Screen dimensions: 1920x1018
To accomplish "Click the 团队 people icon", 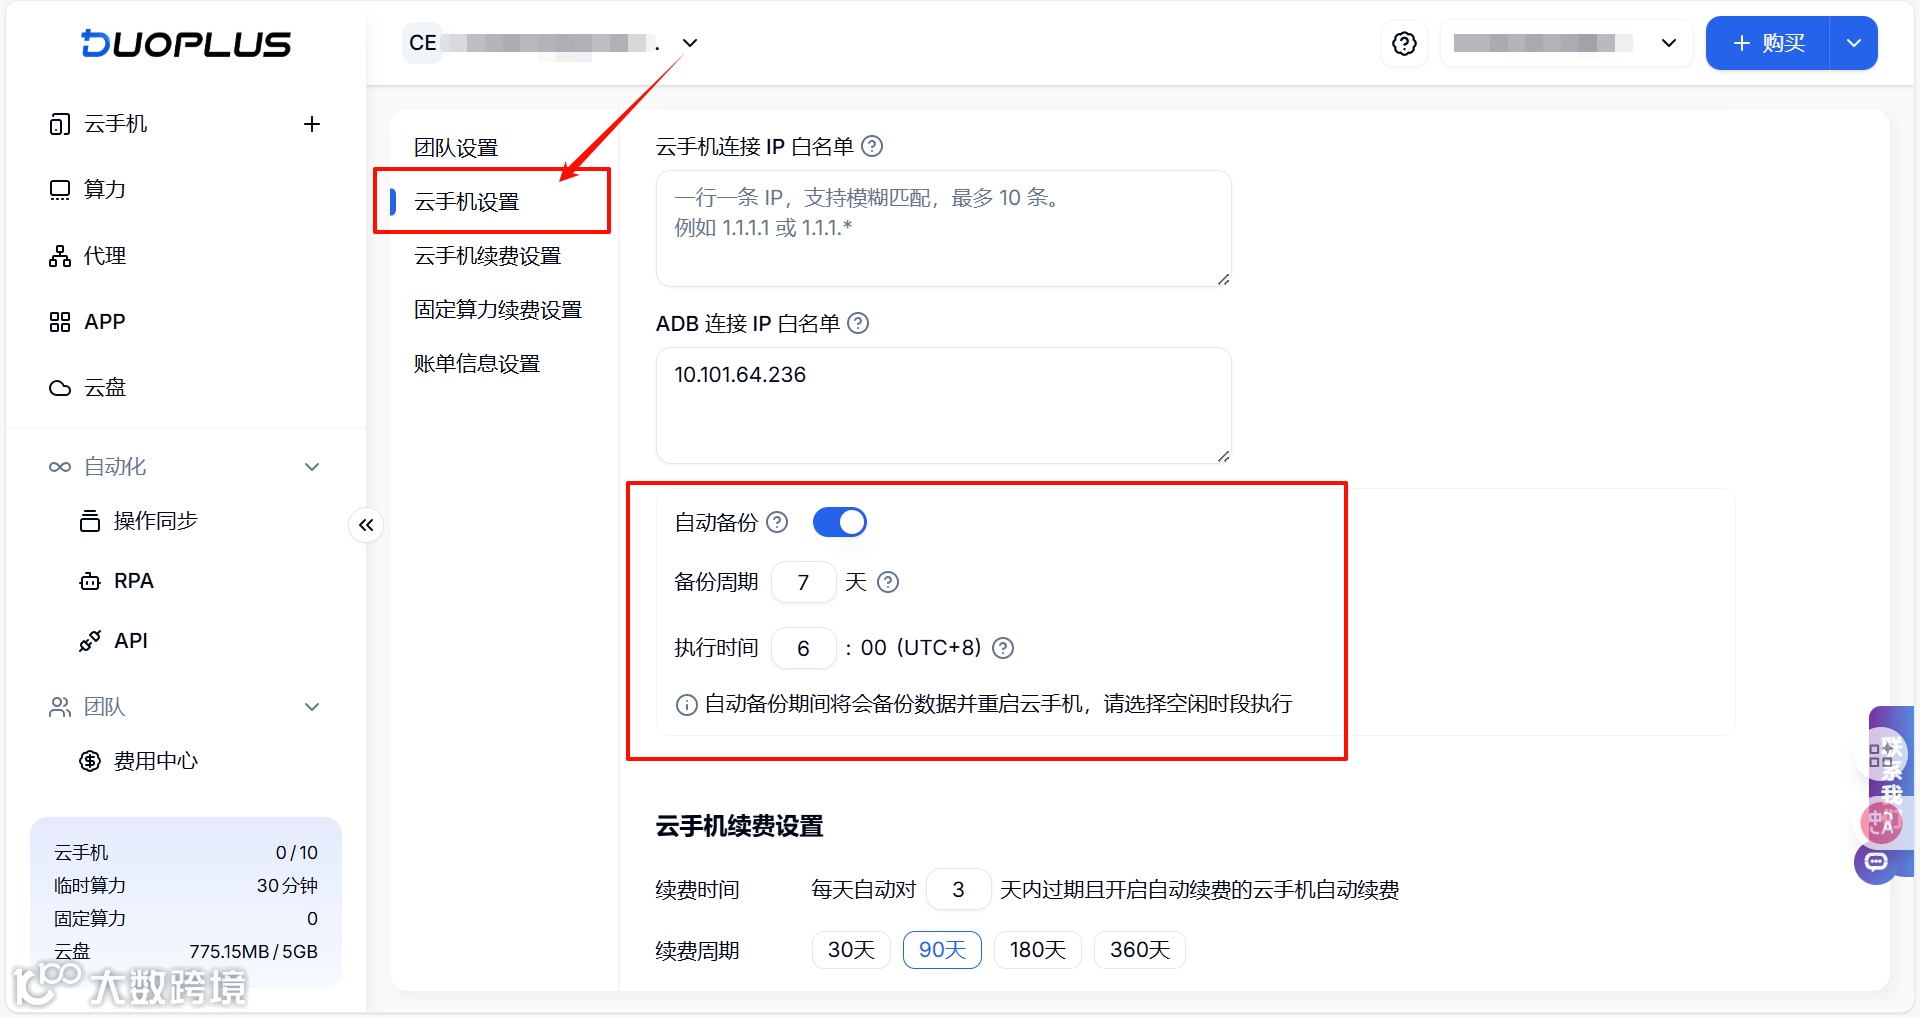I will (x=60, y=707).
